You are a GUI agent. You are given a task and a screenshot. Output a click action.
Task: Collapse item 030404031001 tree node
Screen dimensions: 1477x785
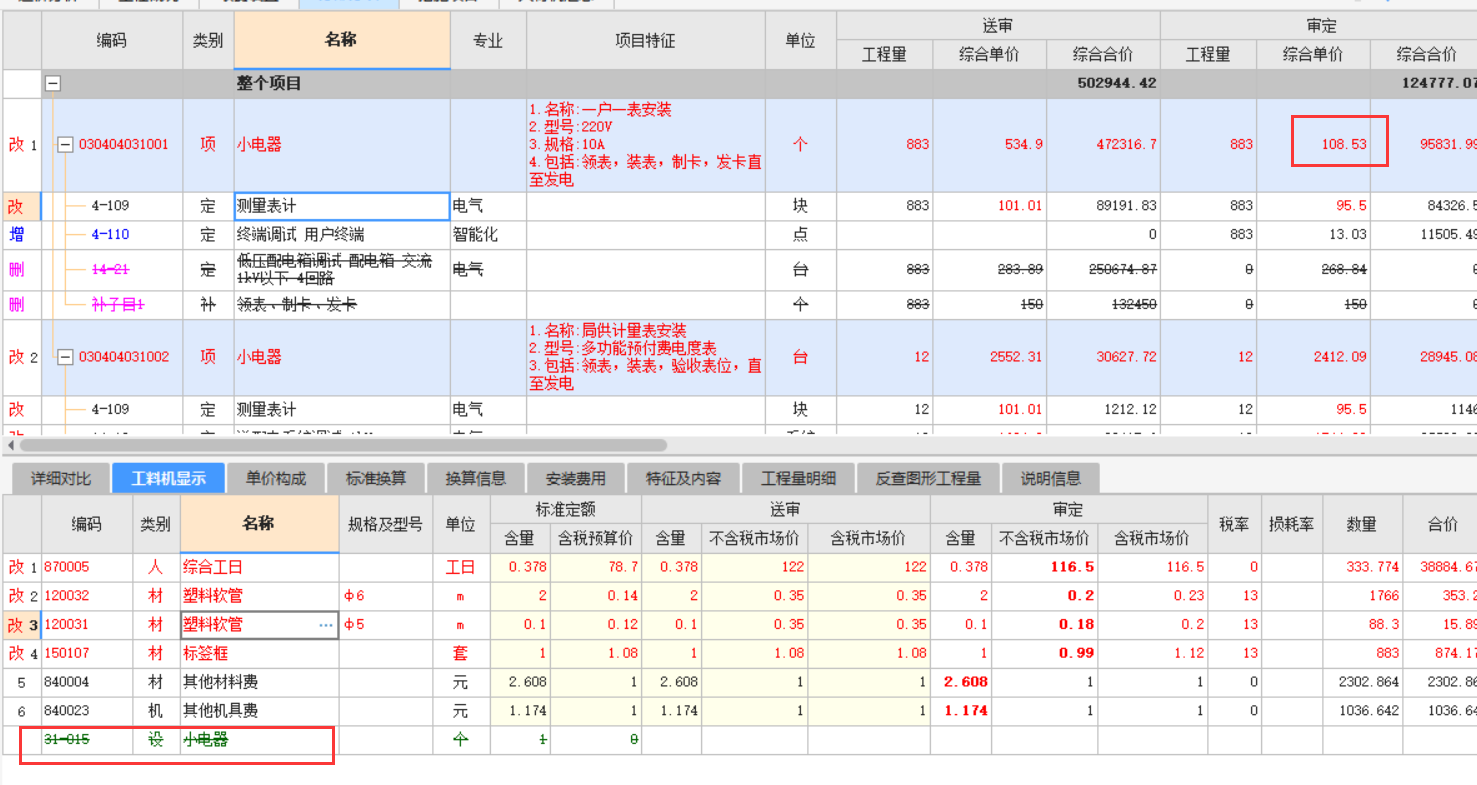(65, 144)
